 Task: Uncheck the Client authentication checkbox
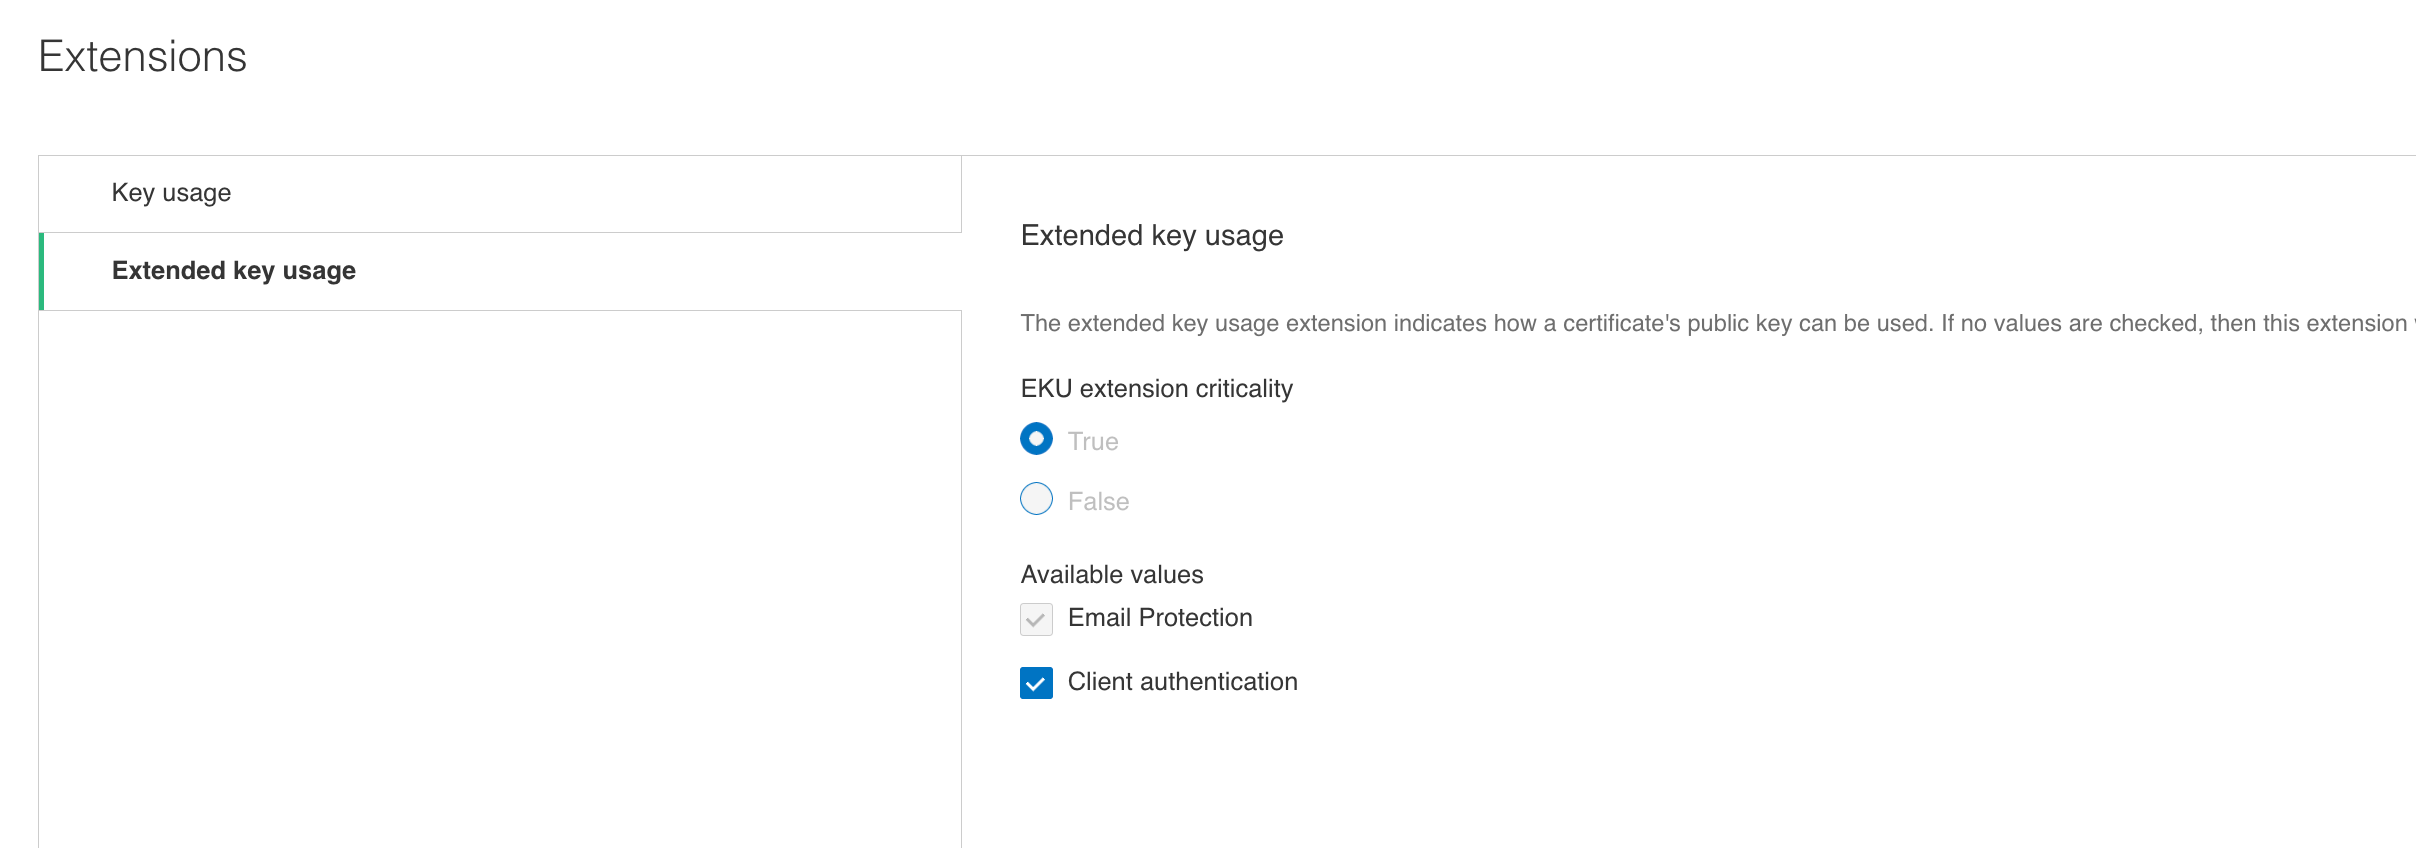[1036, 683]
